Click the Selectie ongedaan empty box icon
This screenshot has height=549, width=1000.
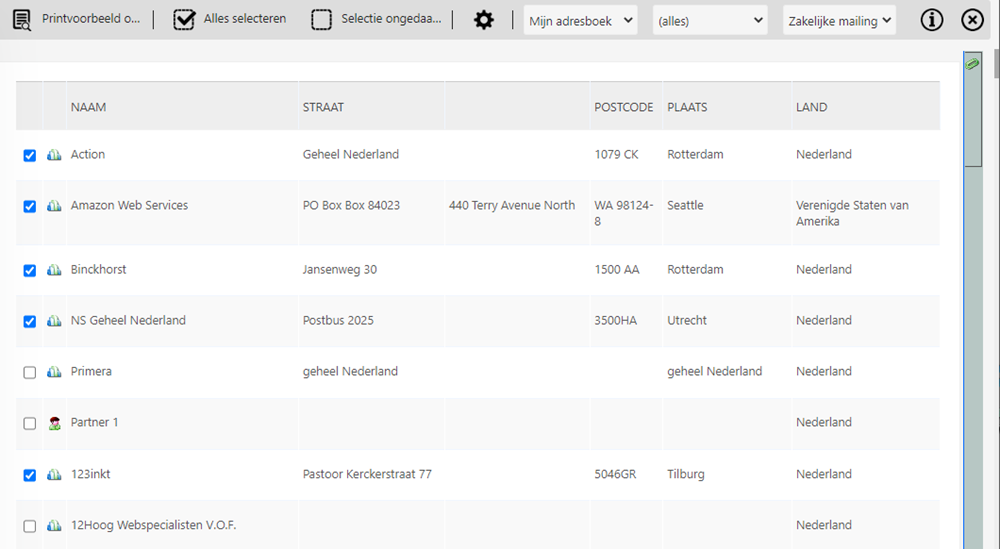tap(321, 20)
